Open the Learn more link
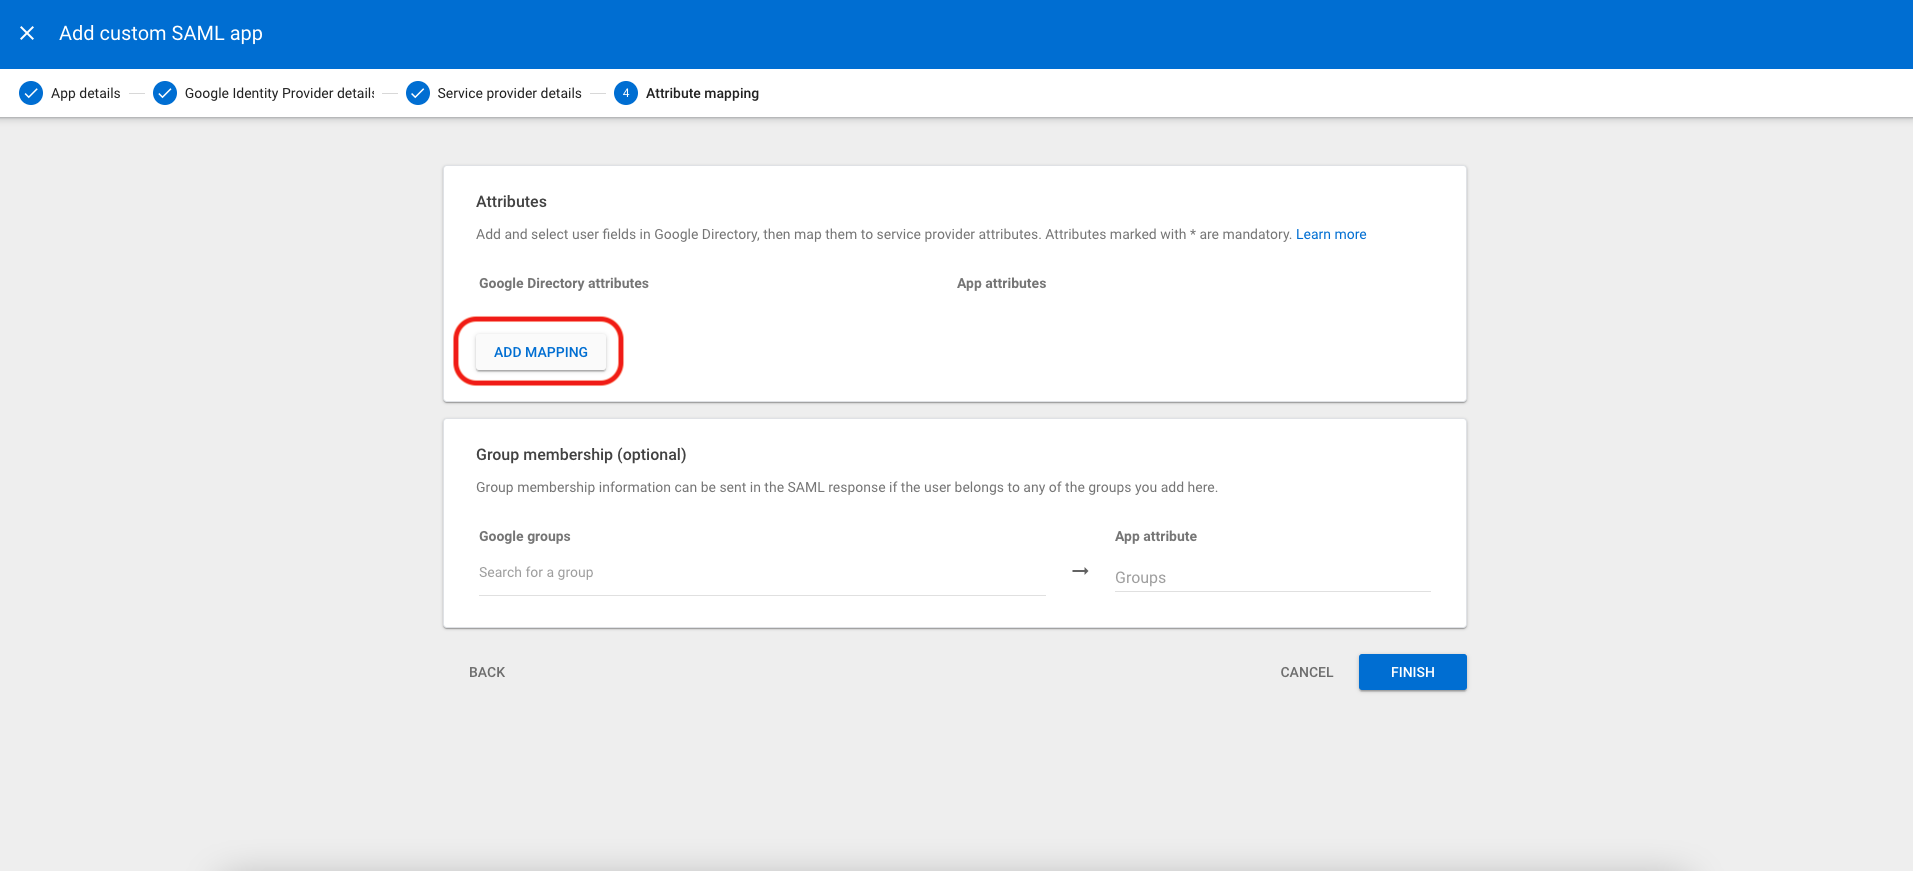Viewport: 1913px width, 871px height. [1330, 234]
